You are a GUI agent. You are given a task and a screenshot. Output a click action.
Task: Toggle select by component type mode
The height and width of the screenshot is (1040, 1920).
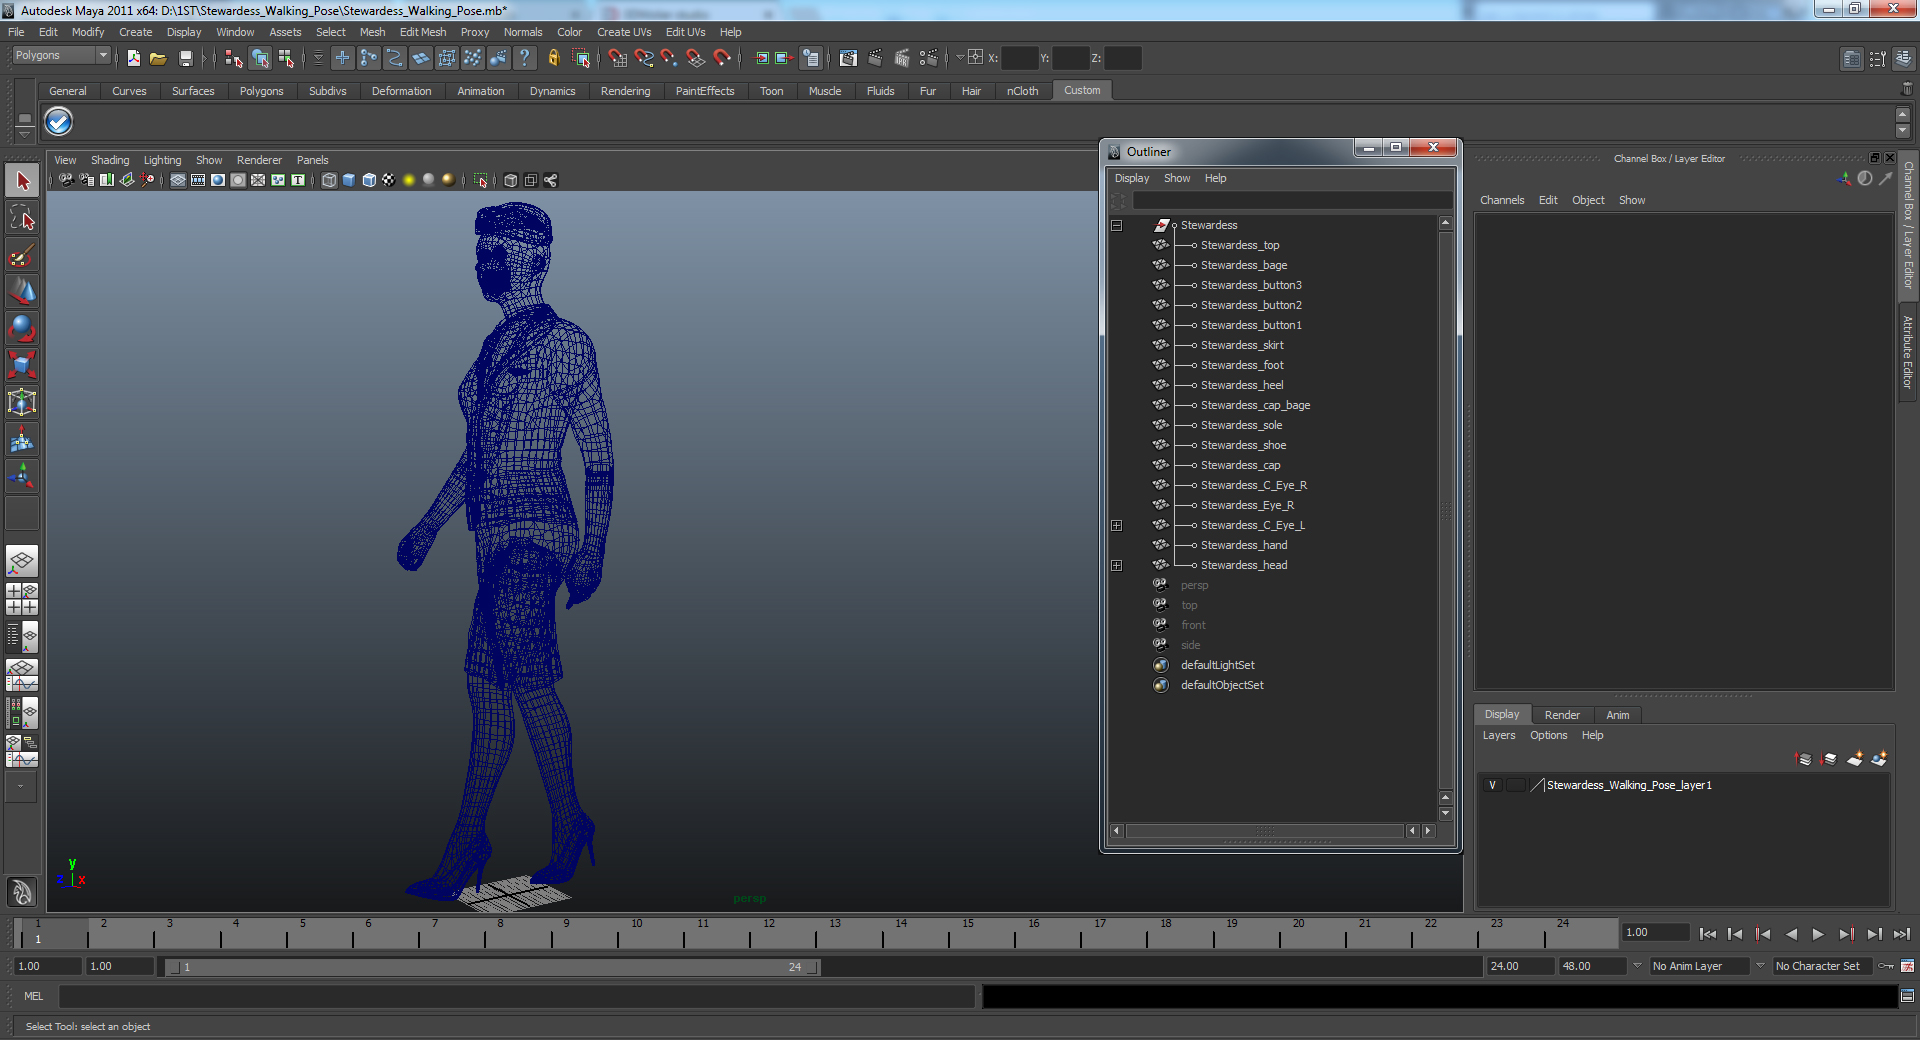[286, 58]
